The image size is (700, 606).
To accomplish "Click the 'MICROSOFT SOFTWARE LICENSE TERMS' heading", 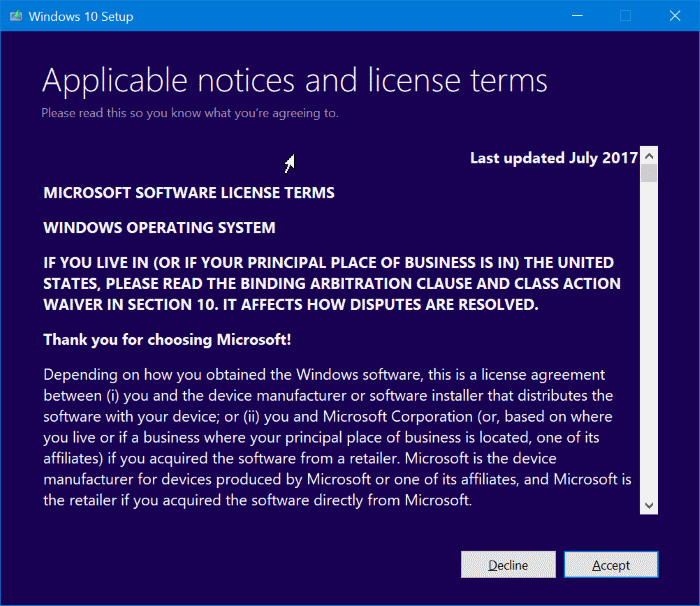I will coord(189,192).
